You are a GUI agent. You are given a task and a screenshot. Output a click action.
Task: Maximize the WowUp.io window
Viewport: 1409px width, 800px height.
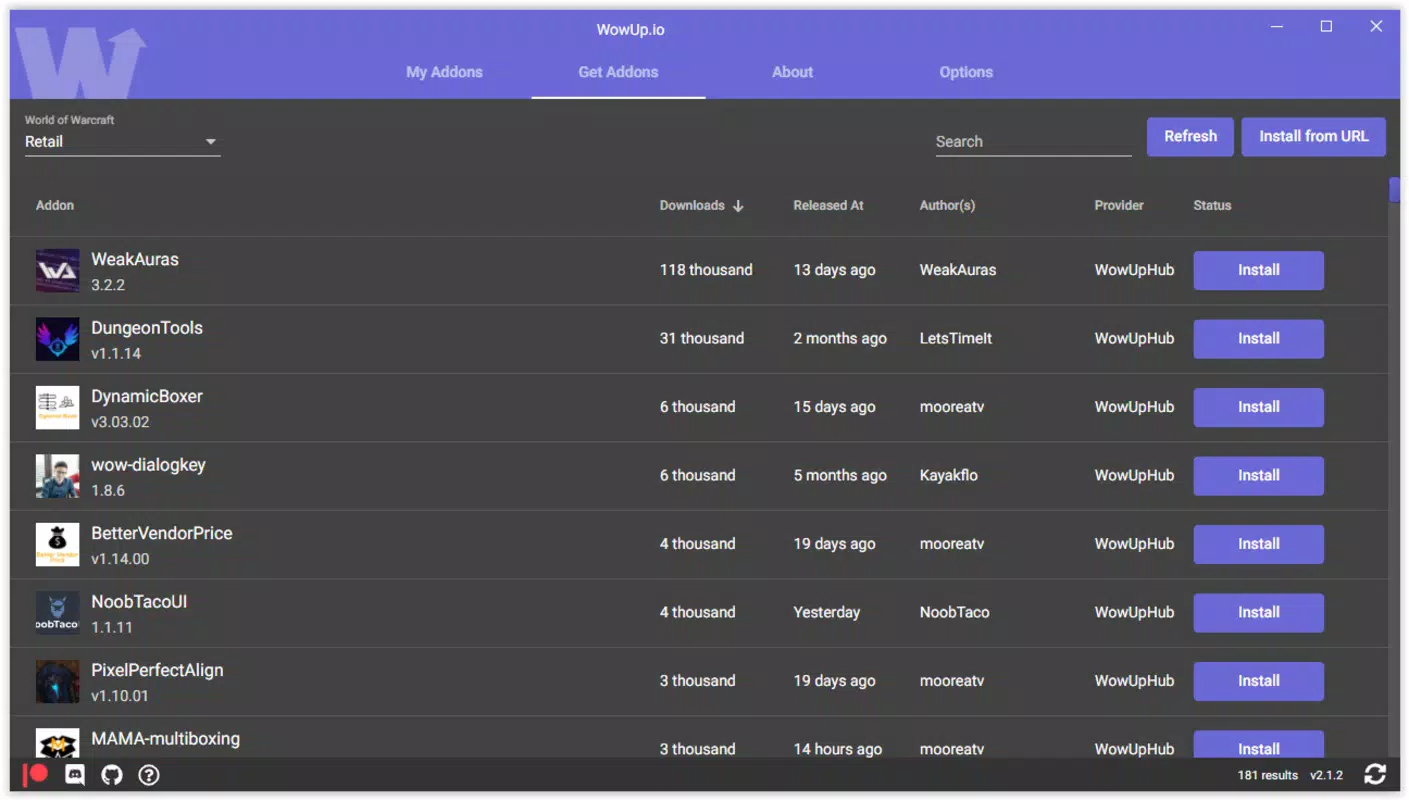click(x=1326, y=27)
